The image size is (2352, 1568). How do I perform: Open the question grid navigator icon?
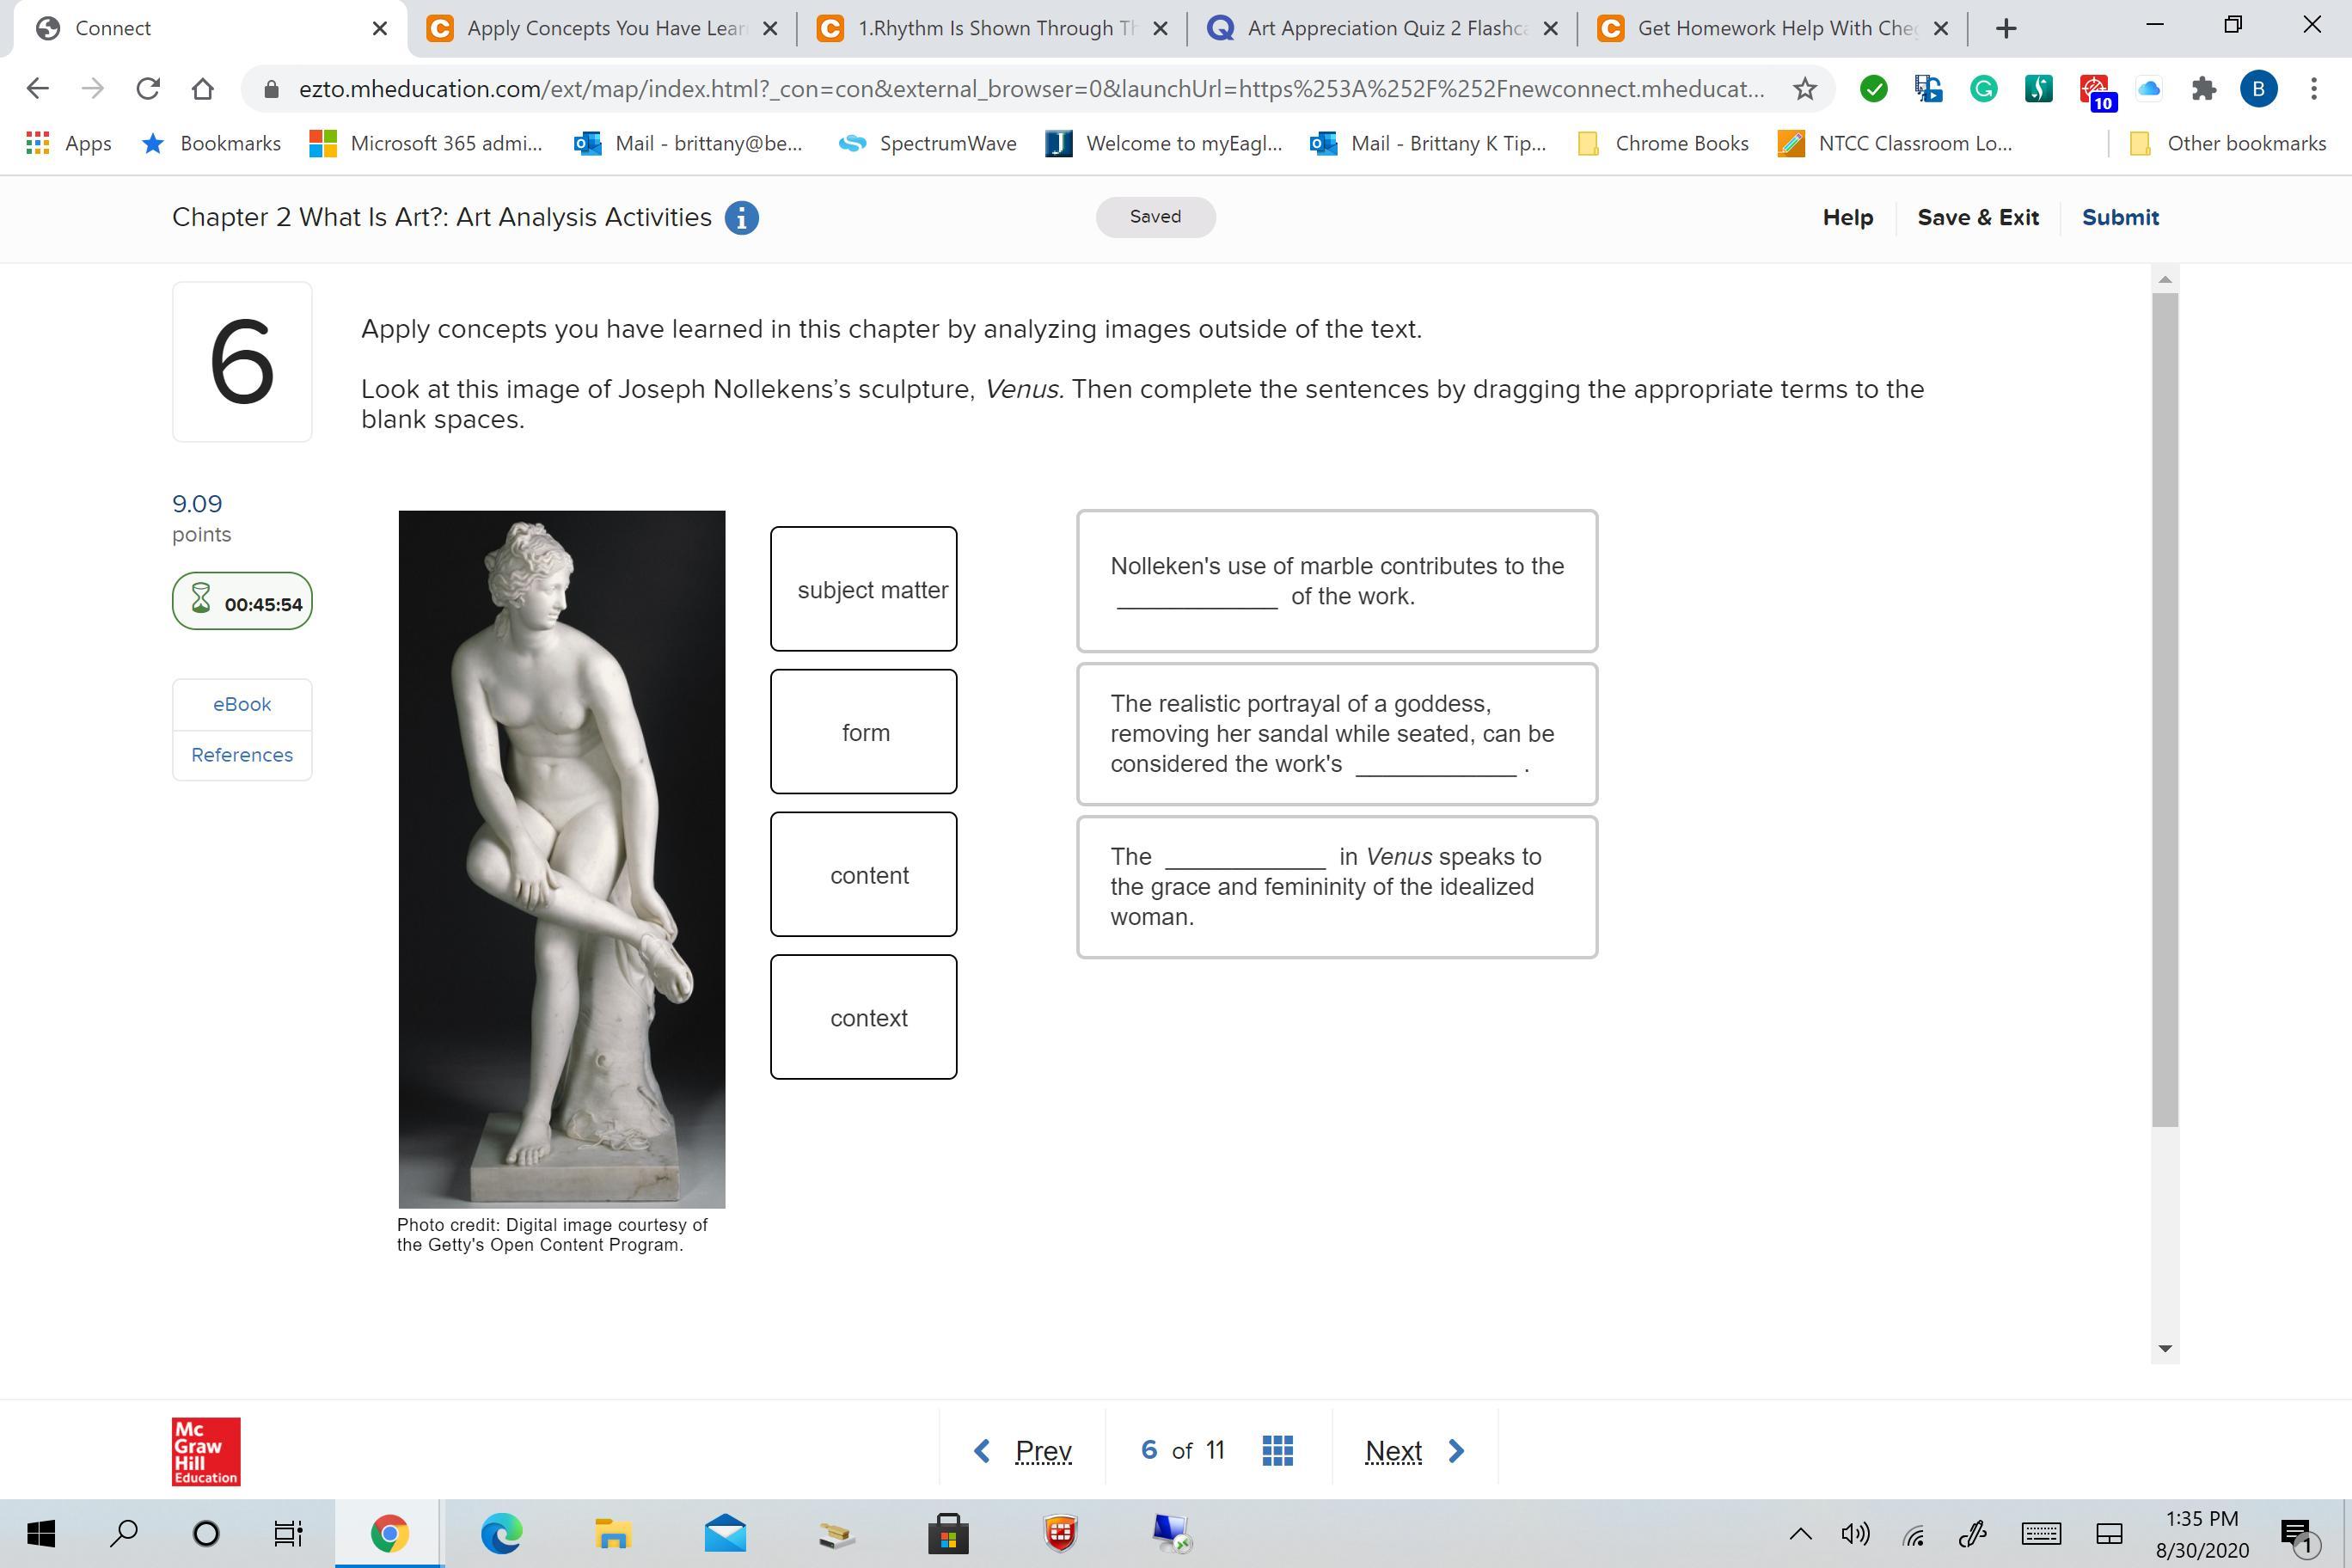tap(1277, 1450)
